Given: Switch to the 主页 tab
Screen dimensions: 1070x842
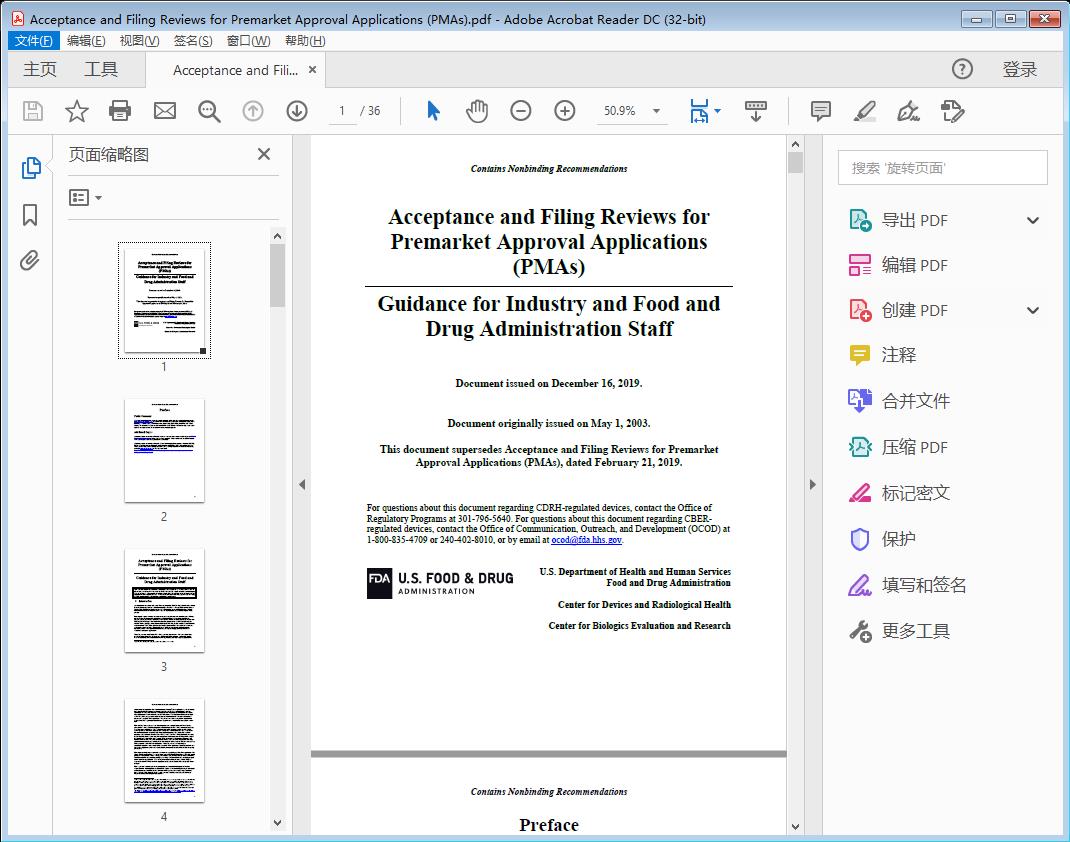Looking at the screenshot, I should 40,69.
